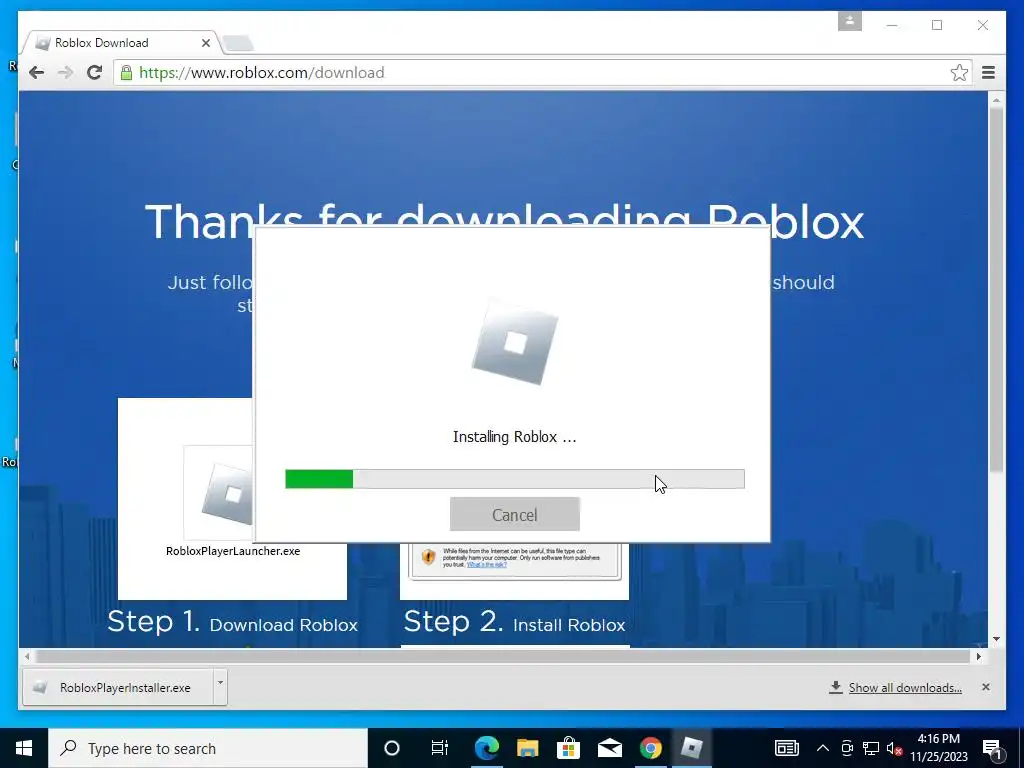Click RobloxPlayerLauncher.exe thumbnail in Step 1

[x=219, y=493]
